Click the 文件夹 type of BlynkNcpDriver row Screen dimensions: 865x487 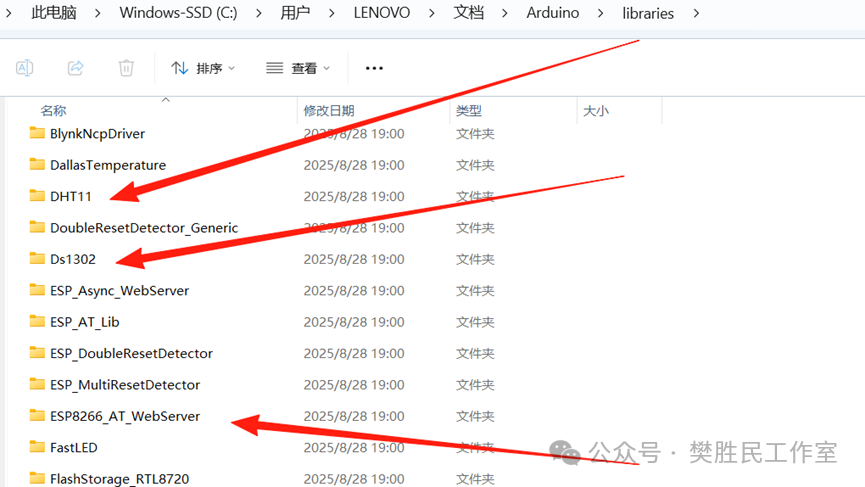click(475, 134)
